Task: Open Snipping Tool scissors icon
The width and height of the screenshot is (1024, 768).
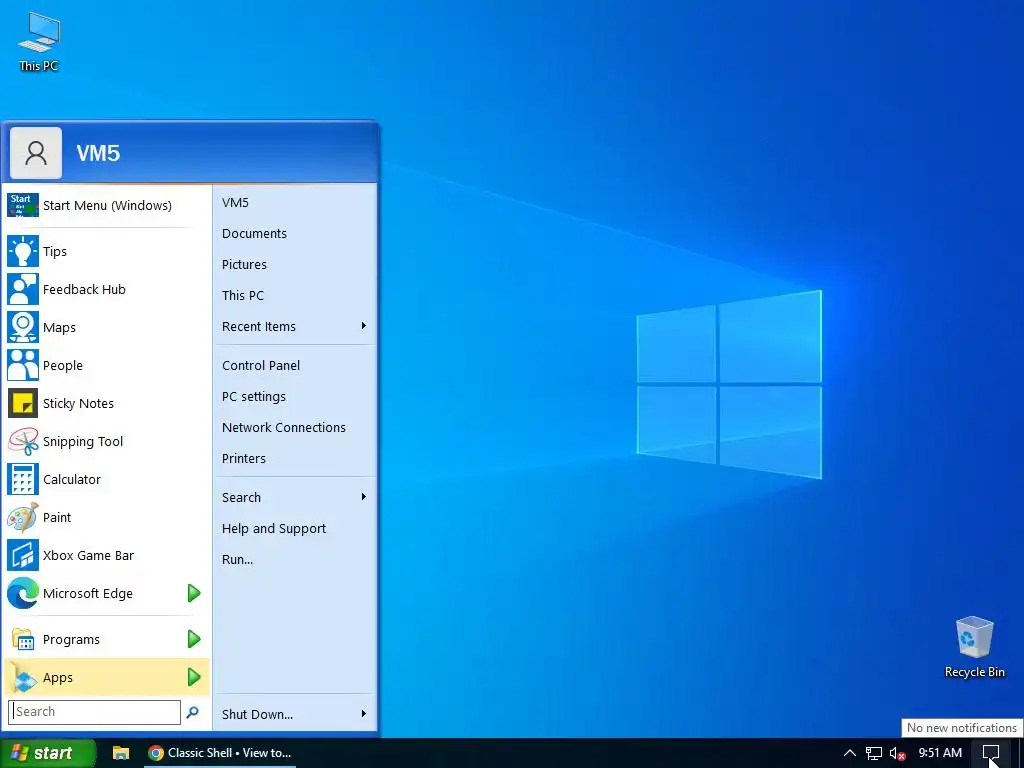Action: point(23,441)
